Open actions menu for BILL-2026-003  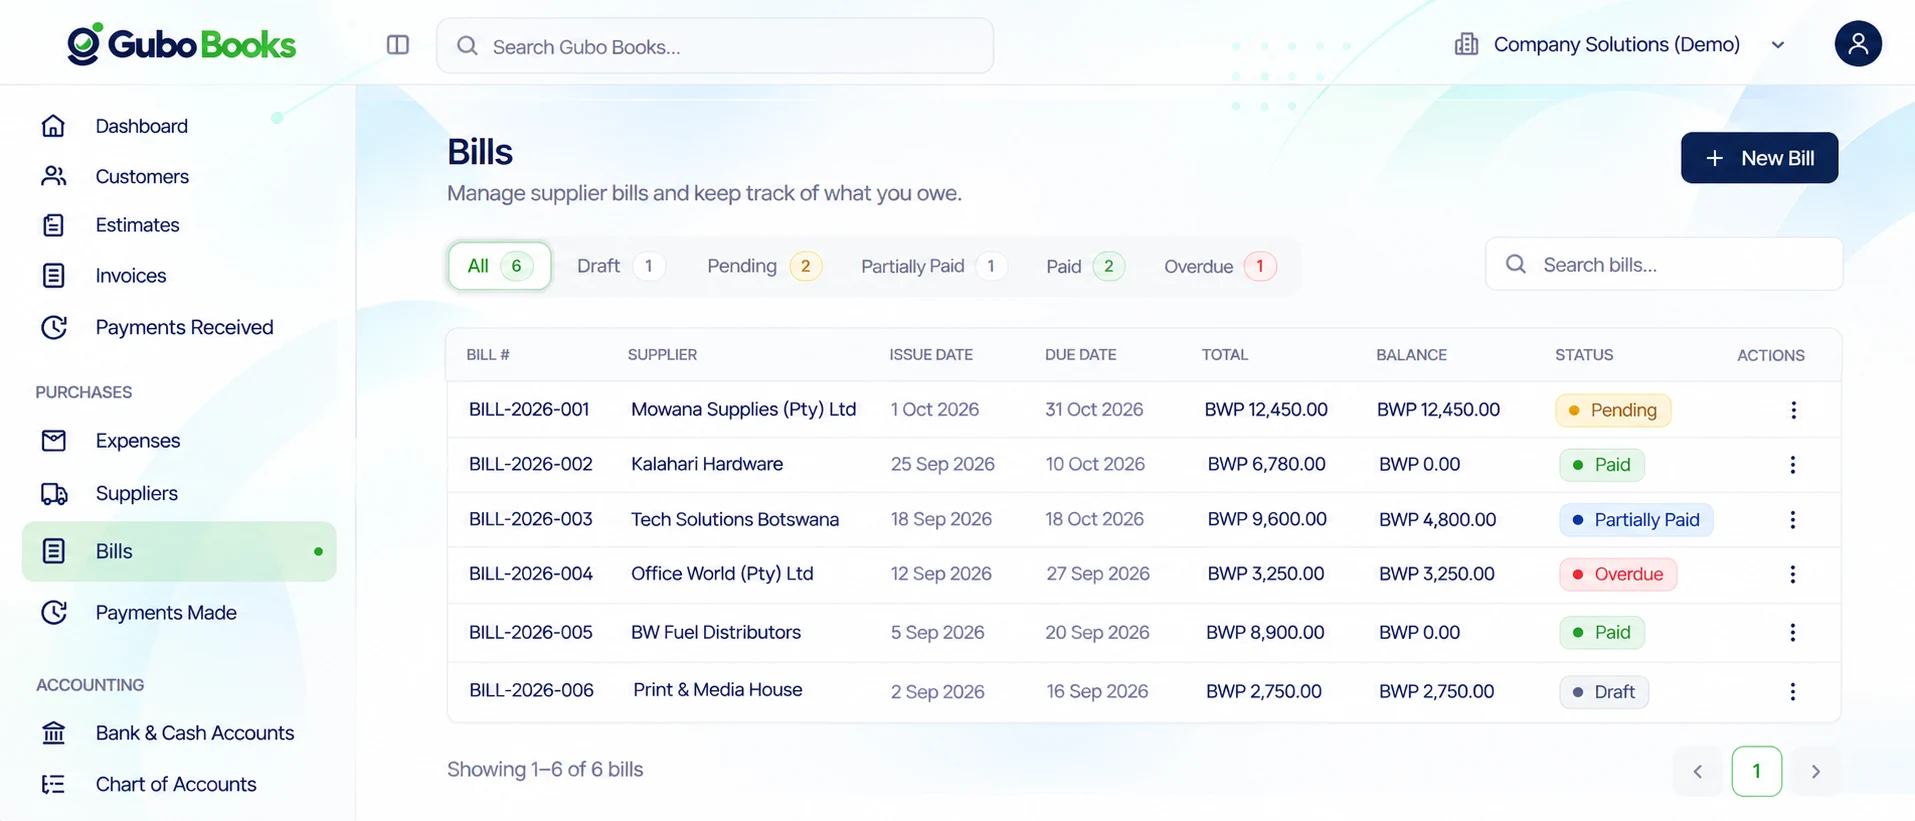pyautogui.click(x=1793, y=520)
